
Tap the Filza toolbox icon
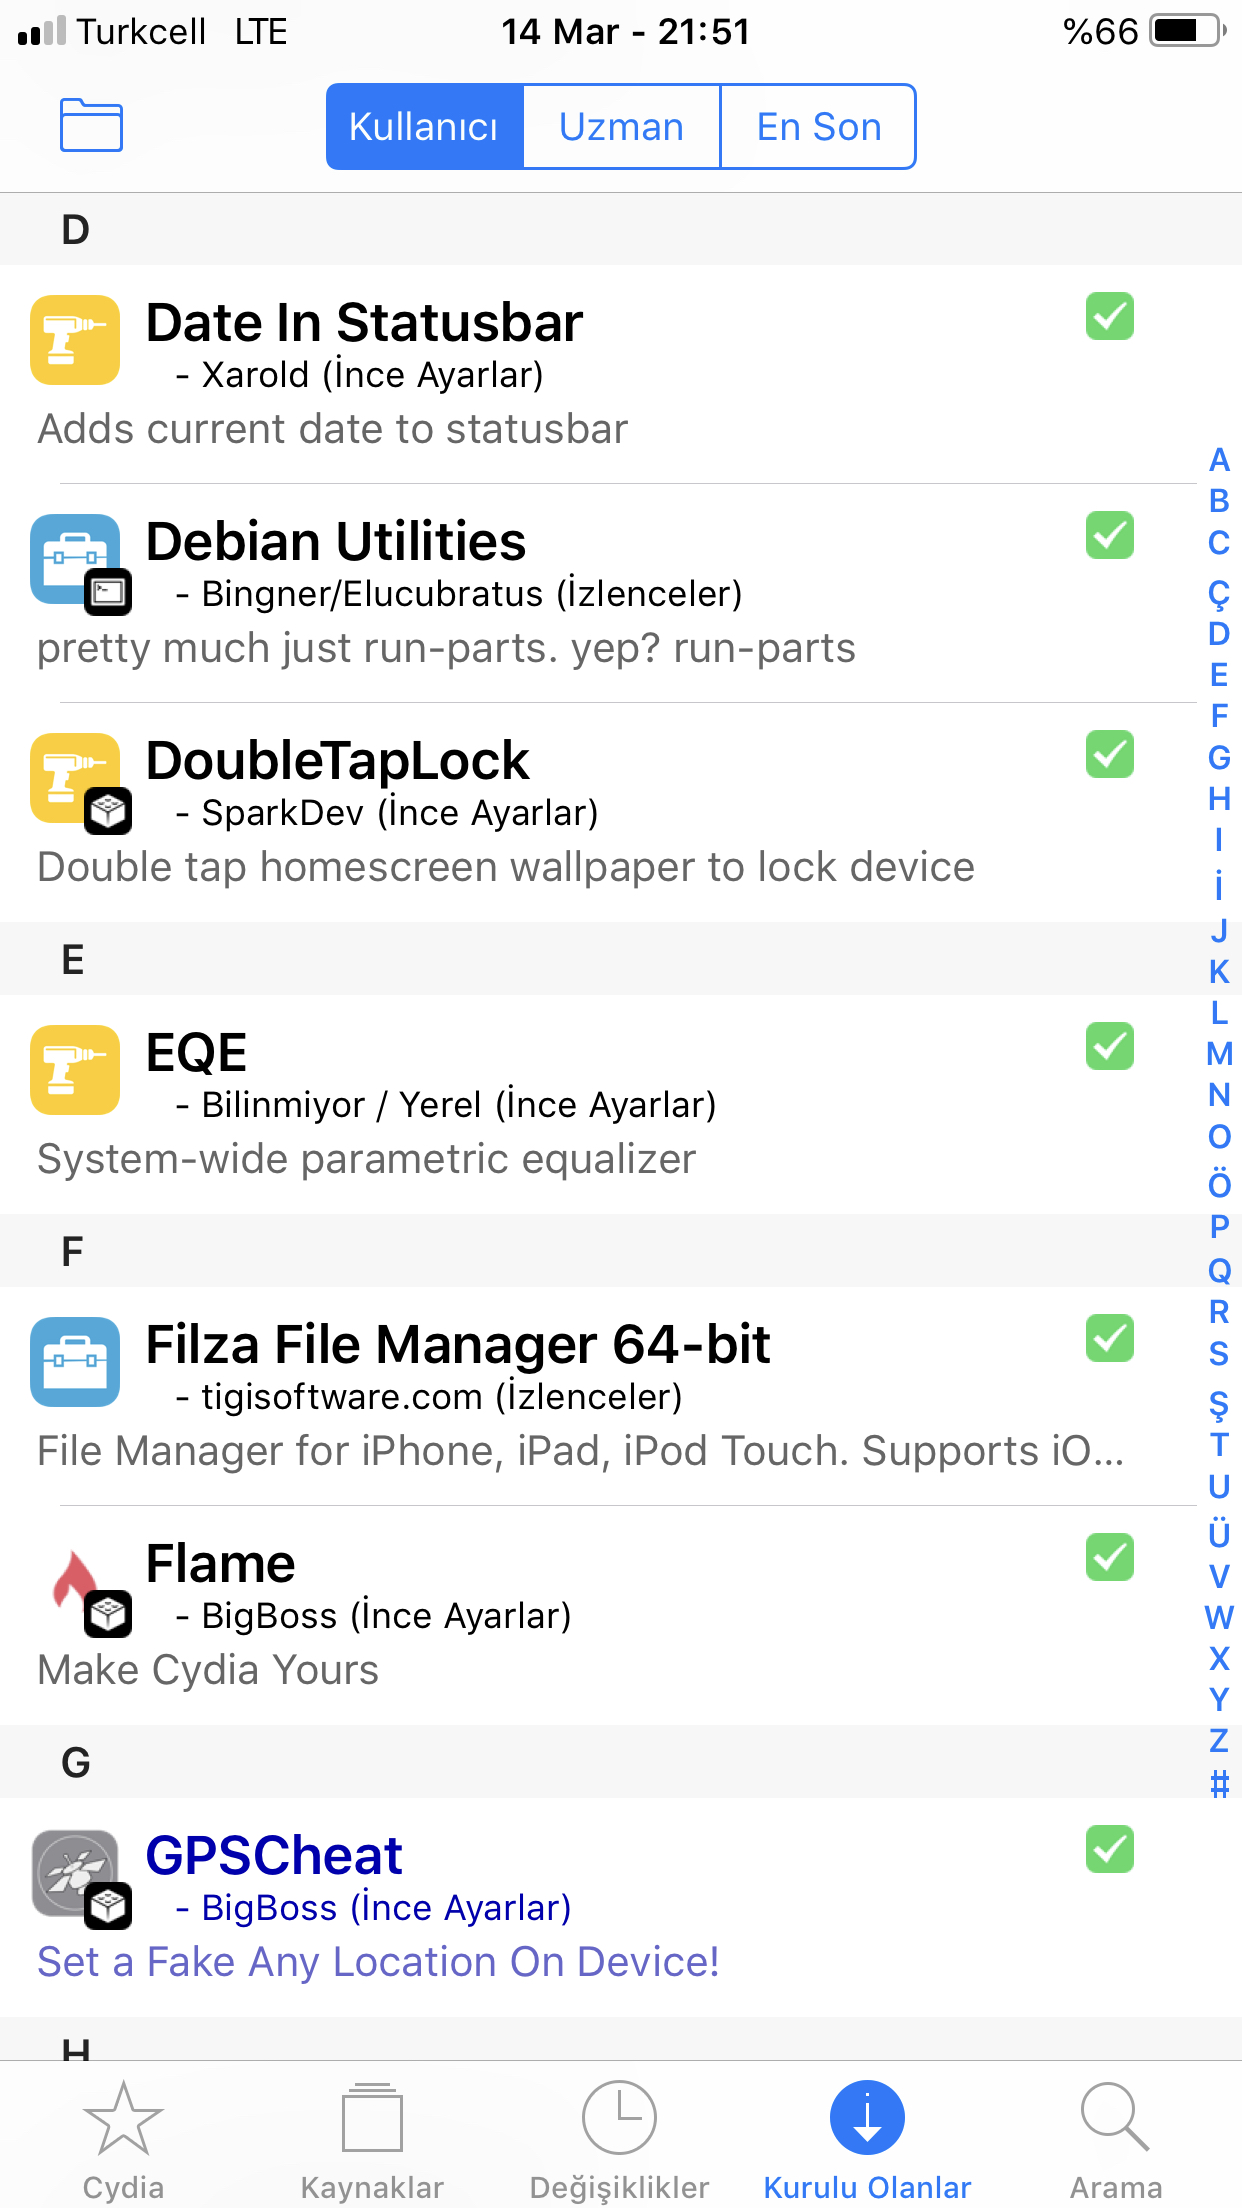coord(76,1361)
